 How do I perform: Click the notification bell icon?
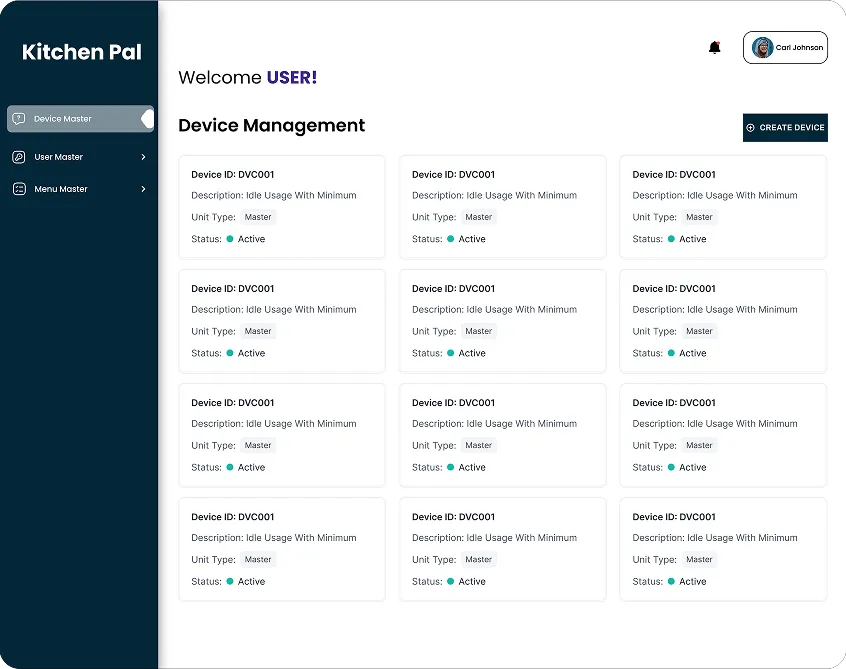click(x=714, y=48)
